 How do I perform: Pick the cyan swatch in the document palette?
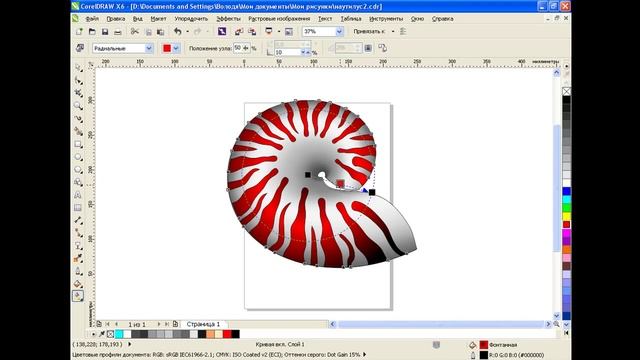pos(119,334)
